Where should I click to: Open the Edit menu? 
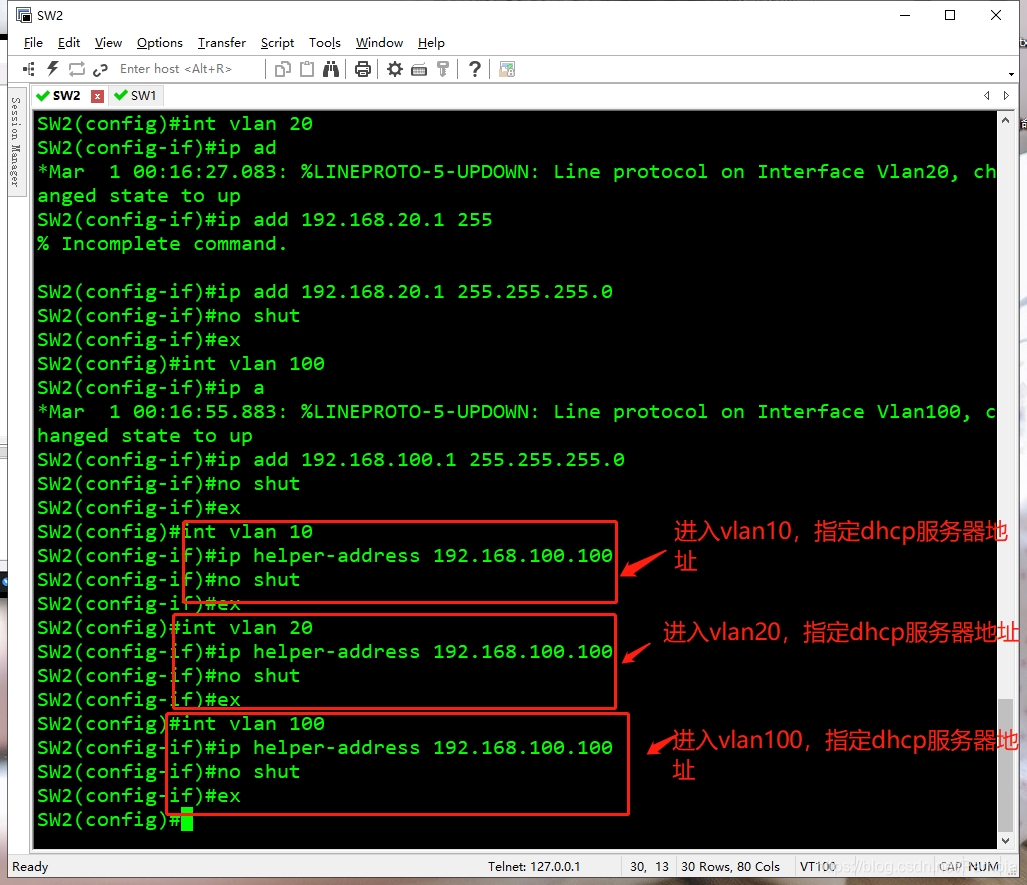coord(69,43)
